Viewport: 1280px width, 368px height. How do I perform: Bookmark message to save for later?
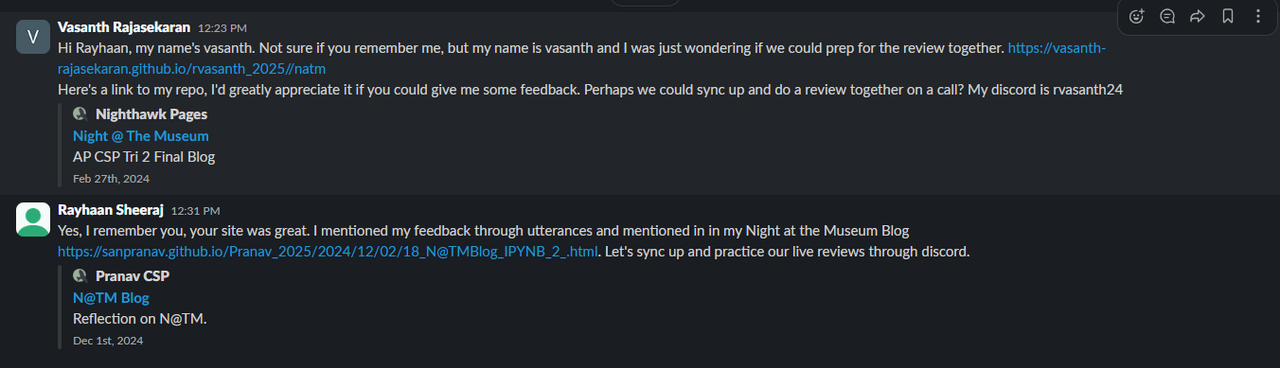(x=1227, y=16)
